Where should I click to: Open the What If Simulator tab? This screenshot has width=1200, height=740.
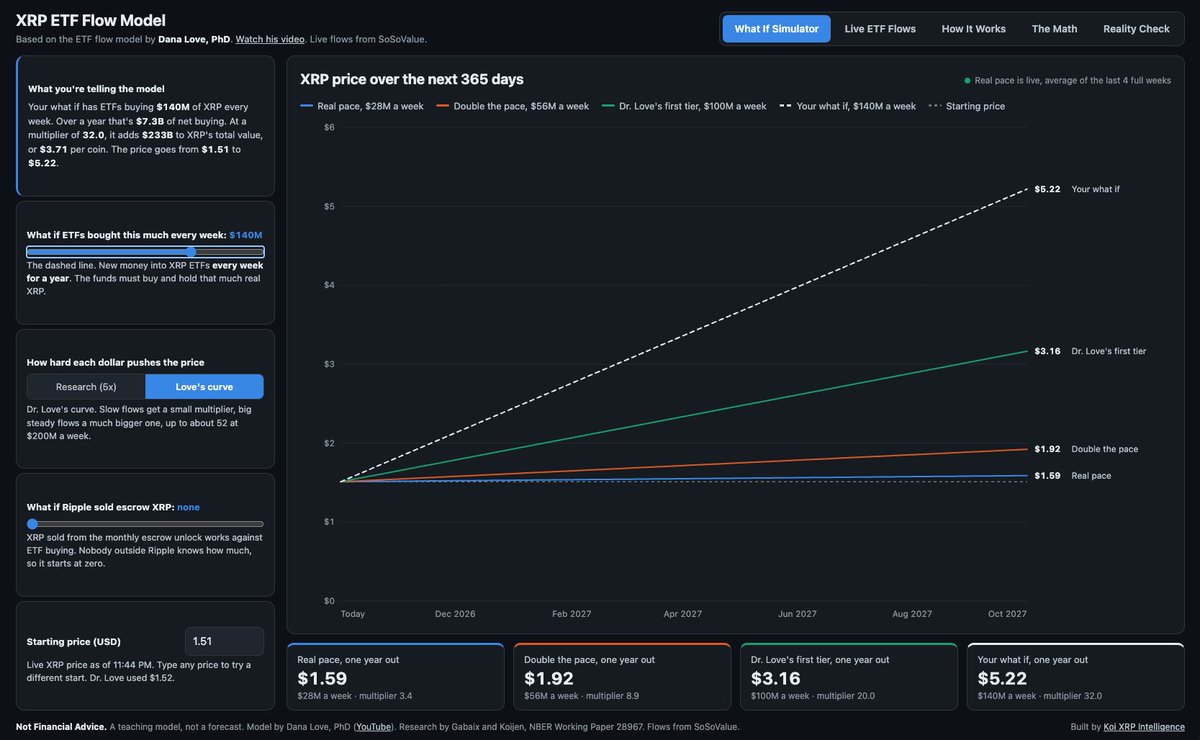pyautogui.click(x=776, y=29)
